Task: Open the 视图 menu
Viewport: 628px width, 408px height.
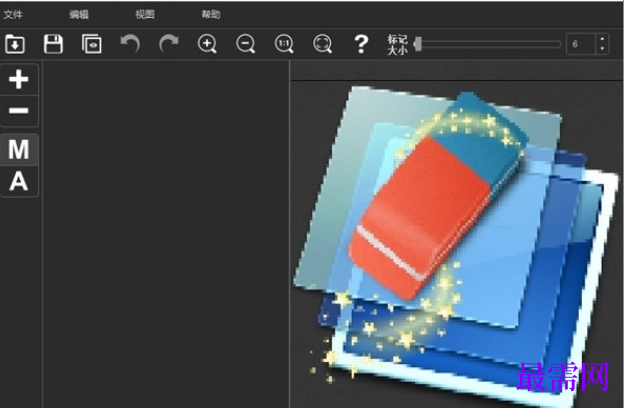Action: pyautogui.click(x=145, y=15)
